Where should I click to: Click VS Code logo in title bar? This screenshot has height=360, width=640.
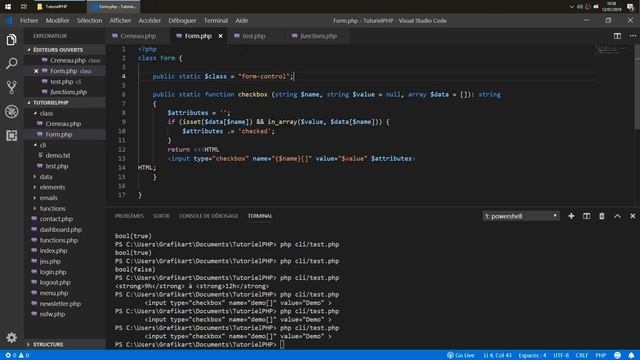point(9,20)
